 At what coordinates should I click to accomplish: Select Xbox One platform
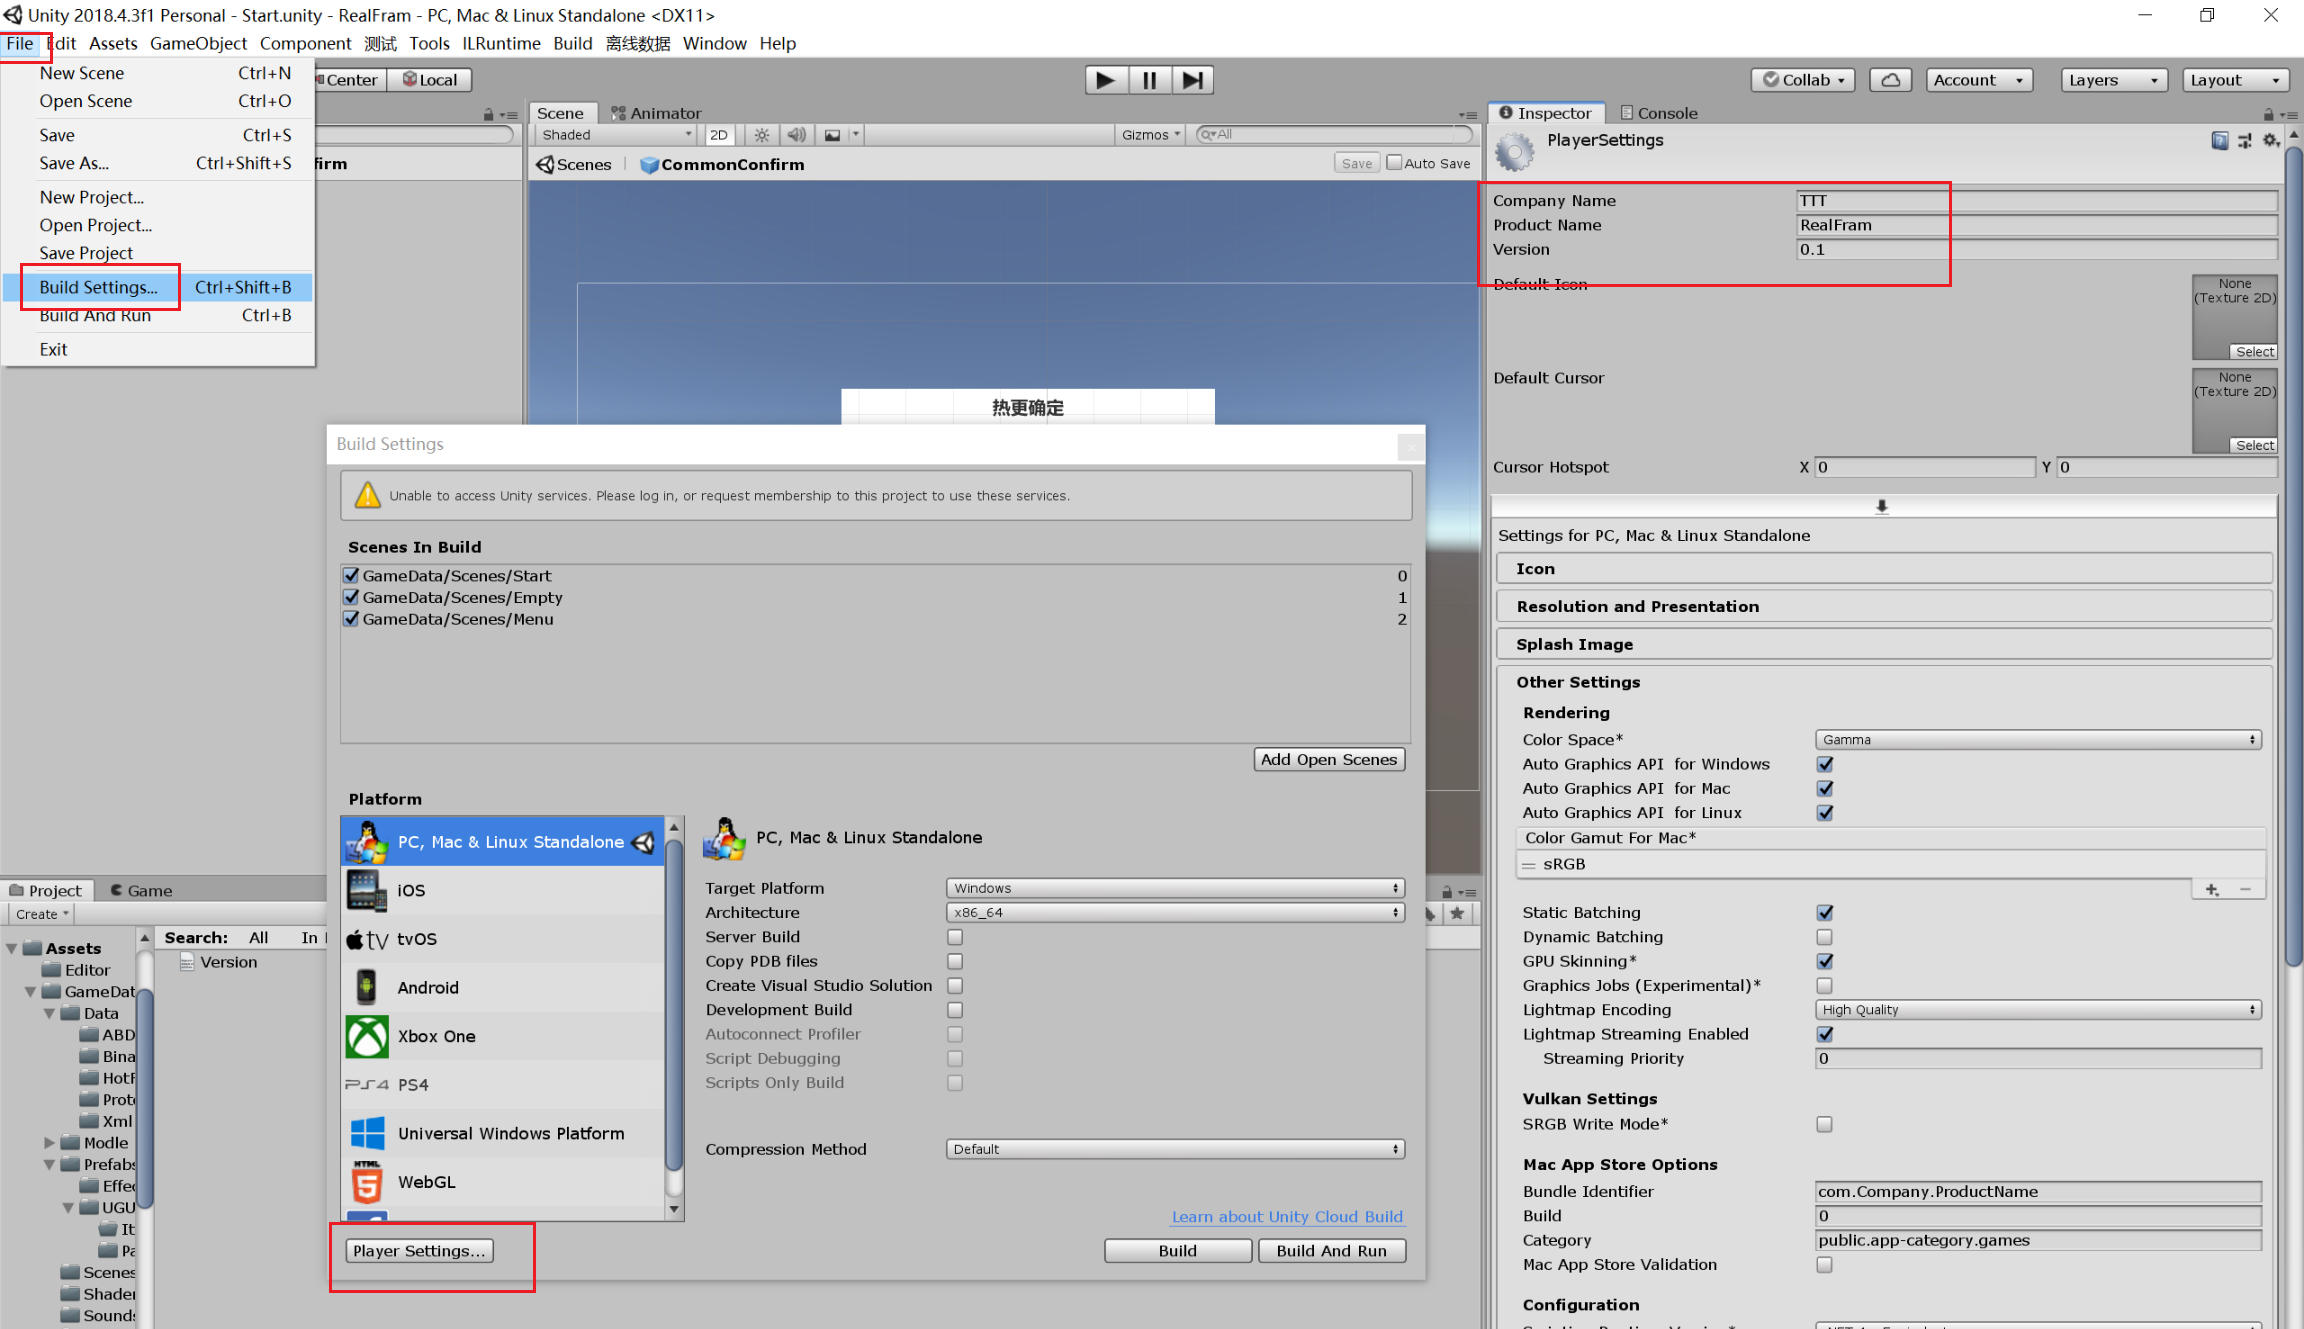point(503,1036)
